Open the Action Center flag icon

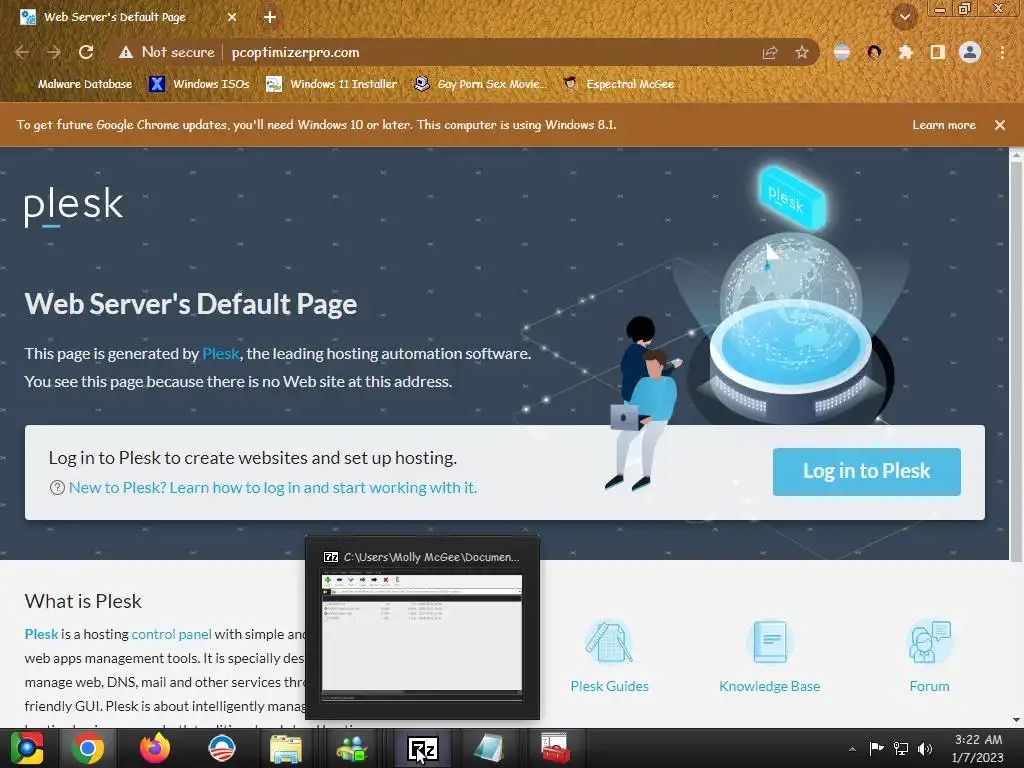click(876, 749)
